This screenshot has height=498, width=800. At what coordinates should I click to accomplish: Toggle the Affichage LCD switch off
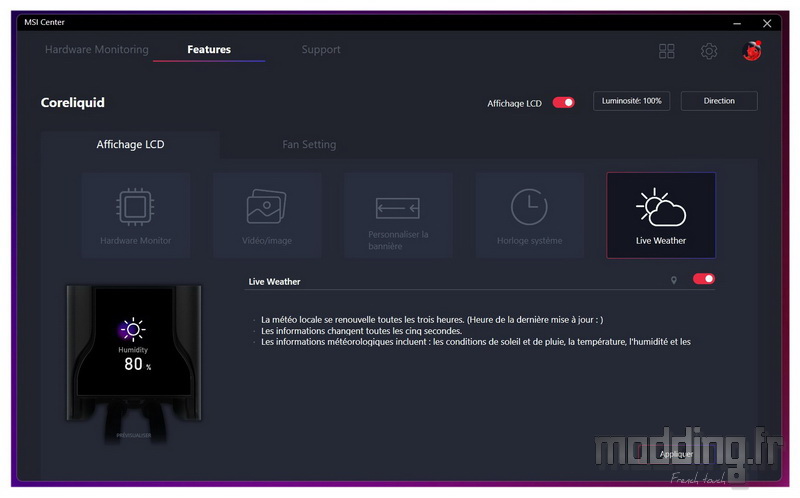tap(564, 103)
